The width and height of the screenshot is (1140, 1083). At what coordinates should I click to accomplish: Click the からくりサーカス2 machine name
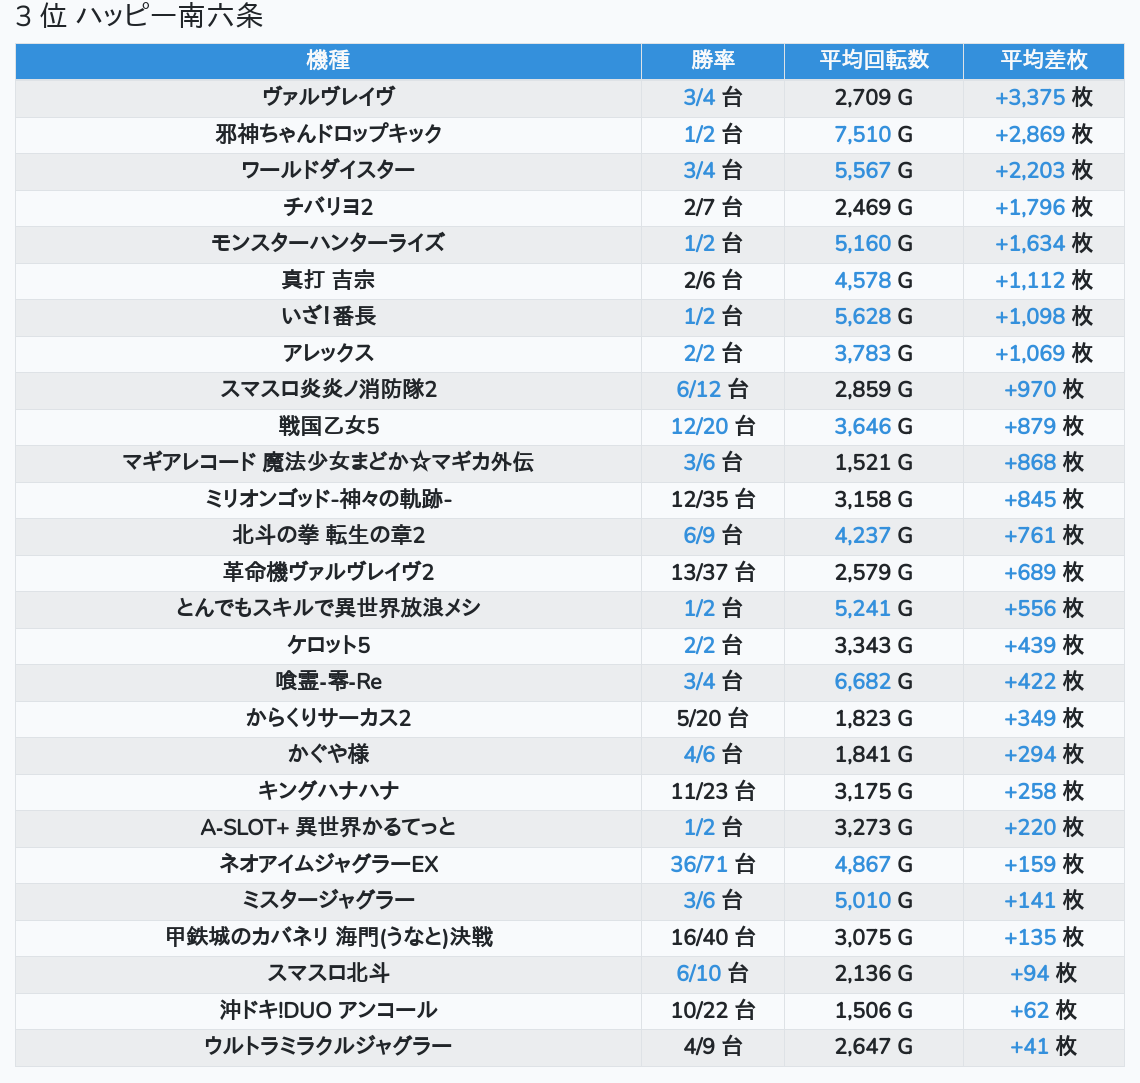click(x=328, y=718)
